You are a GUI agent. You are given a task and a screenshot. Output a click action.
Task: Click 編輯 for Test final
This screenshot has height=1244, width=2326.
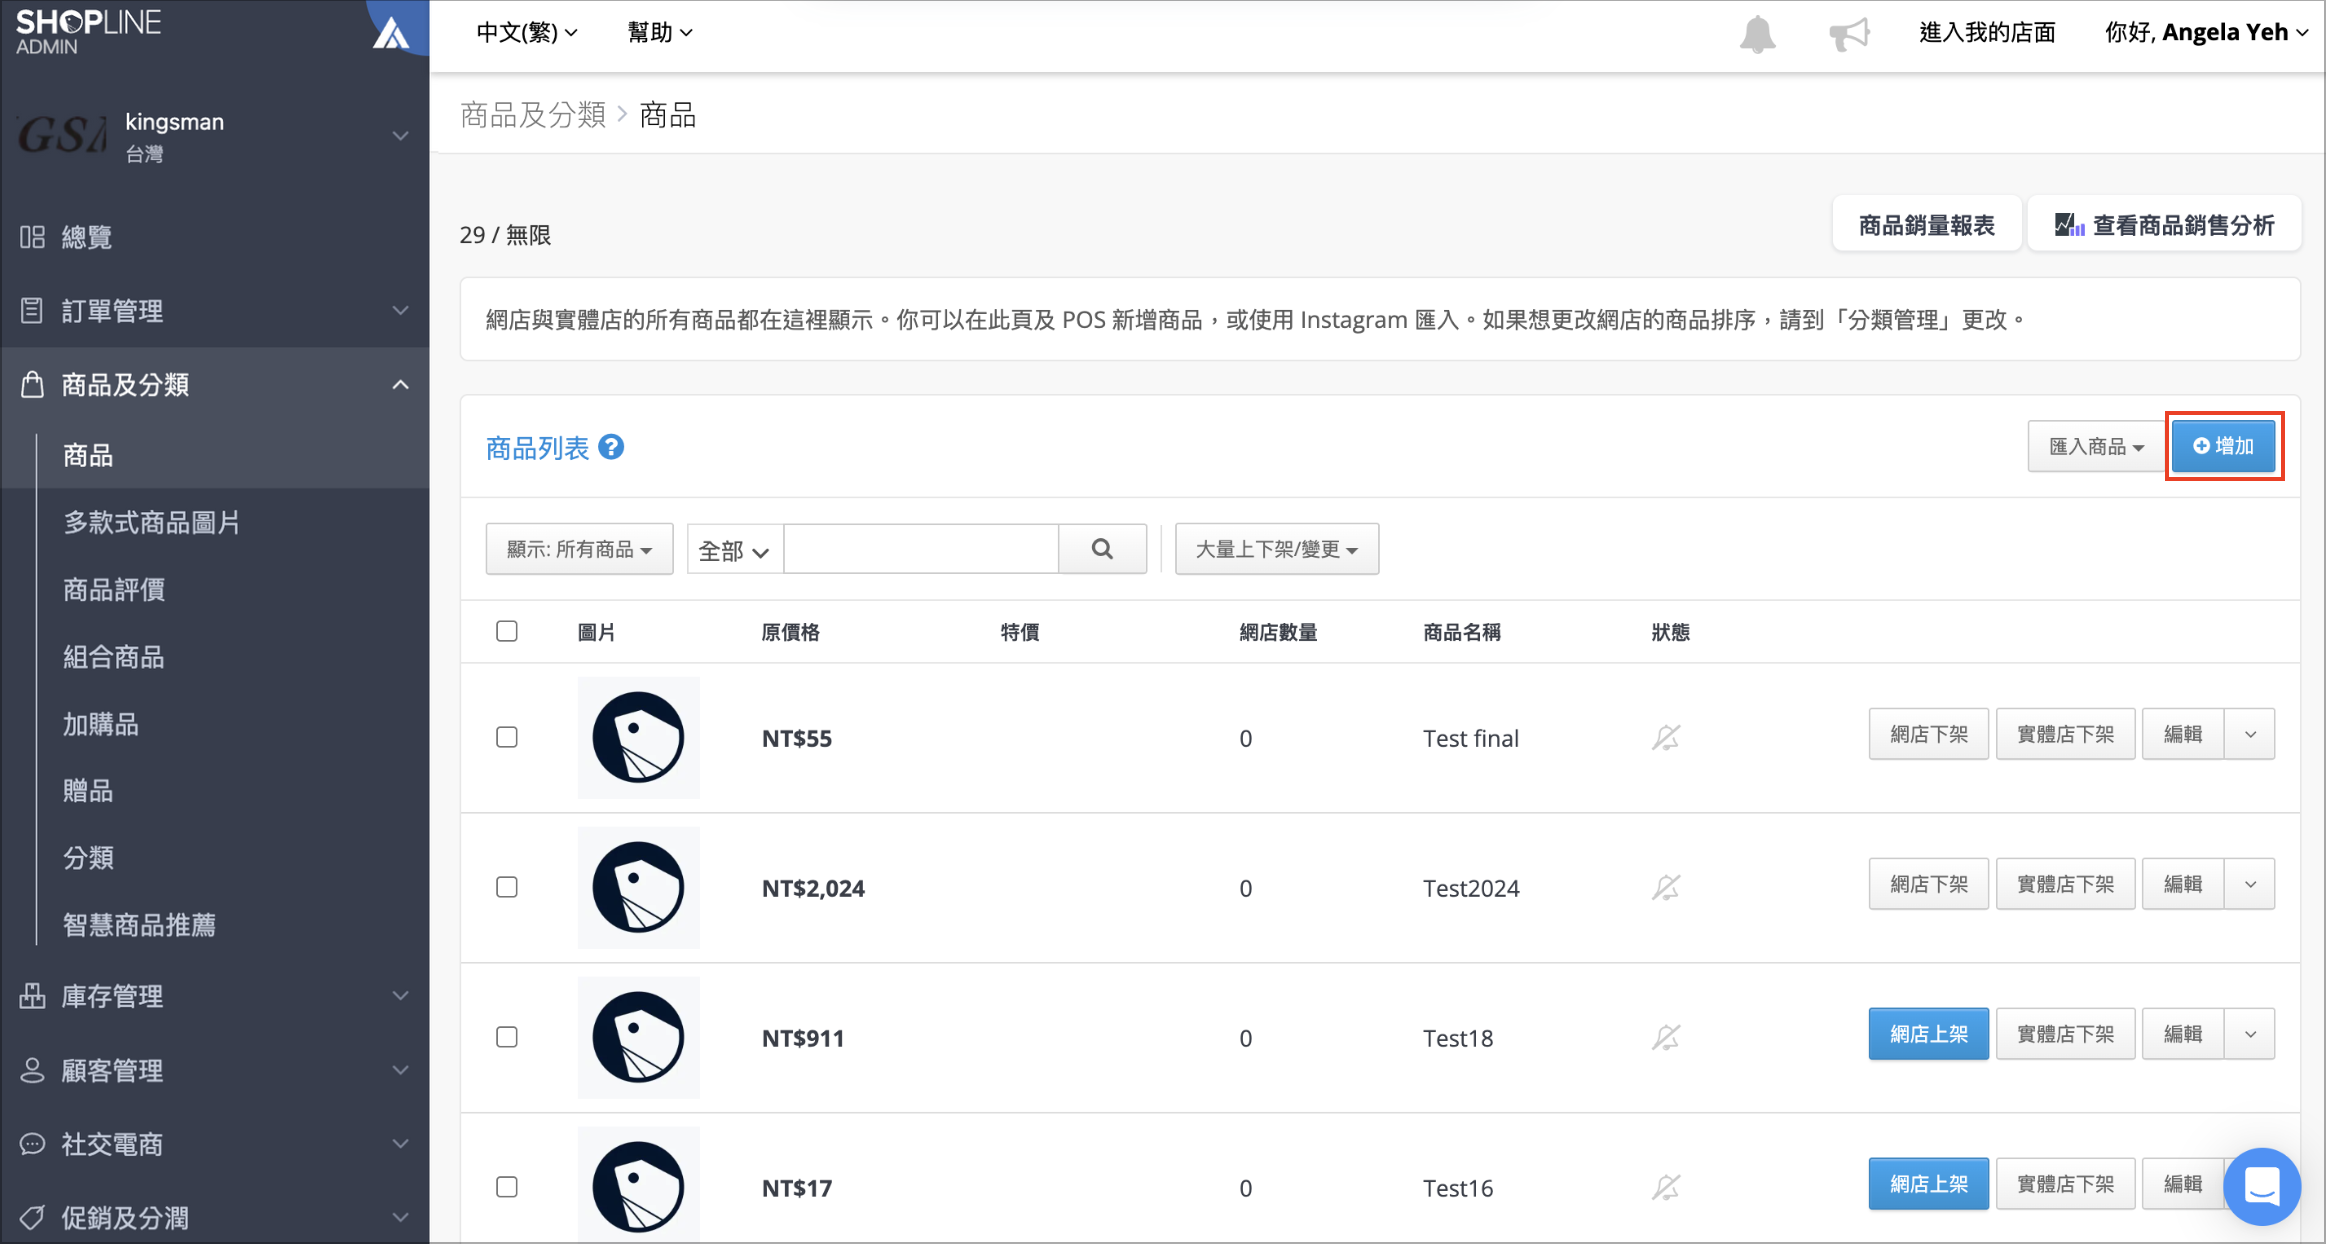click(x=2183, y=734)
